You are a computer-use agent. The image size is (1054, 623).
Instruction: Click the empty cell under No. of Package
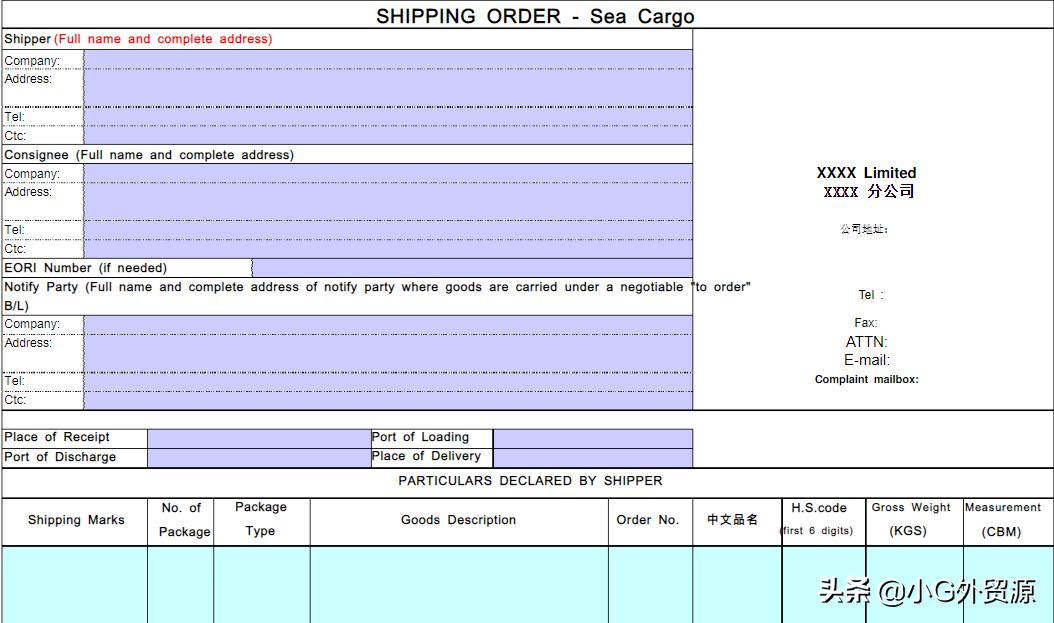point(181,585)
